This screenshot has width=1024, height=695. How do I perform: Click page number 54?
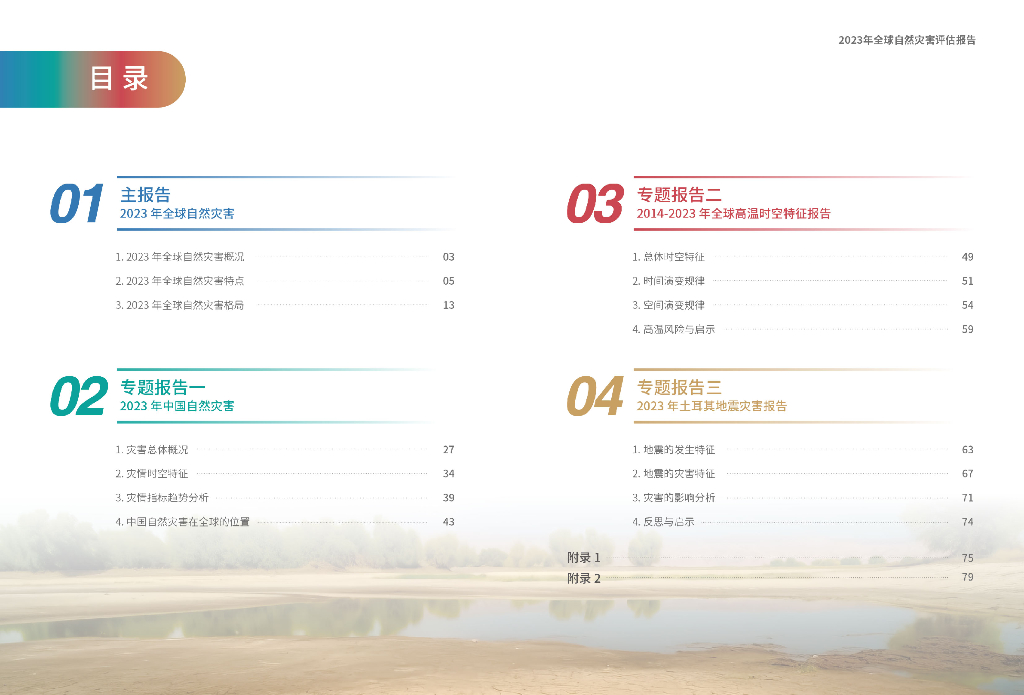click(968, 305)
